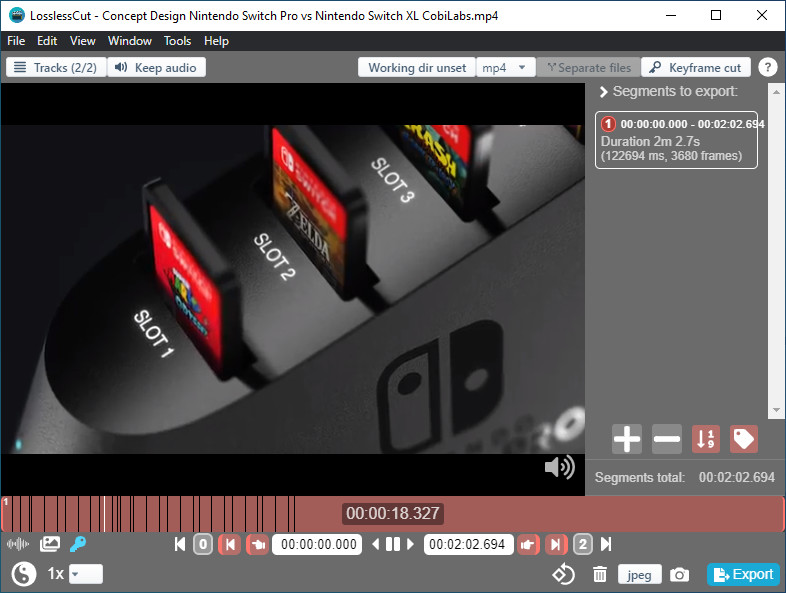786x593 pixels.
Task: Open help with the question mark icon
Action: 767,67
